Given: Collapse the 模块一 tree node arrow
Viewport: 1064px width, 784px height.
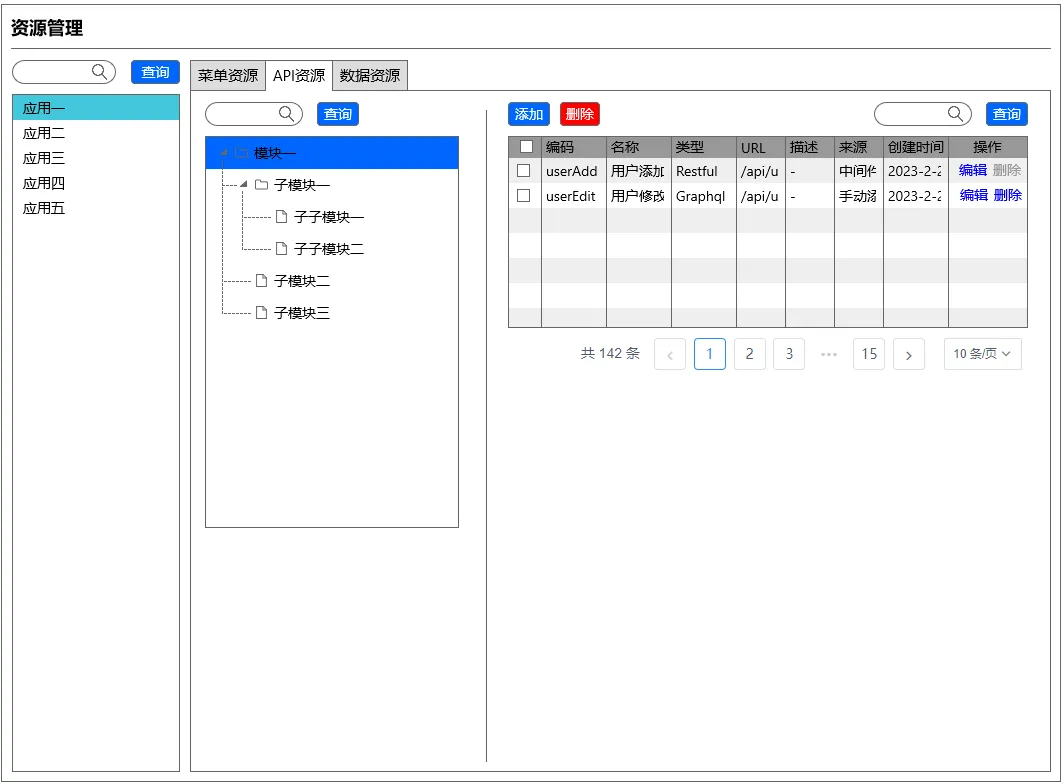Looking at the screenshot, I should click(223, 153).
